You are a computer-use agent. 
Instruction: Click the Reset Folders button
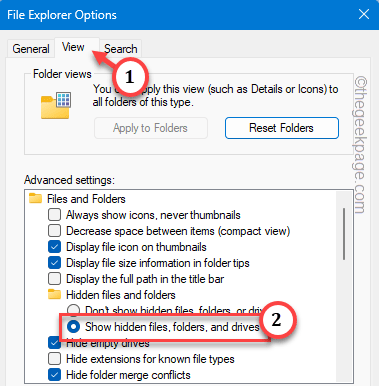[282, 128]
